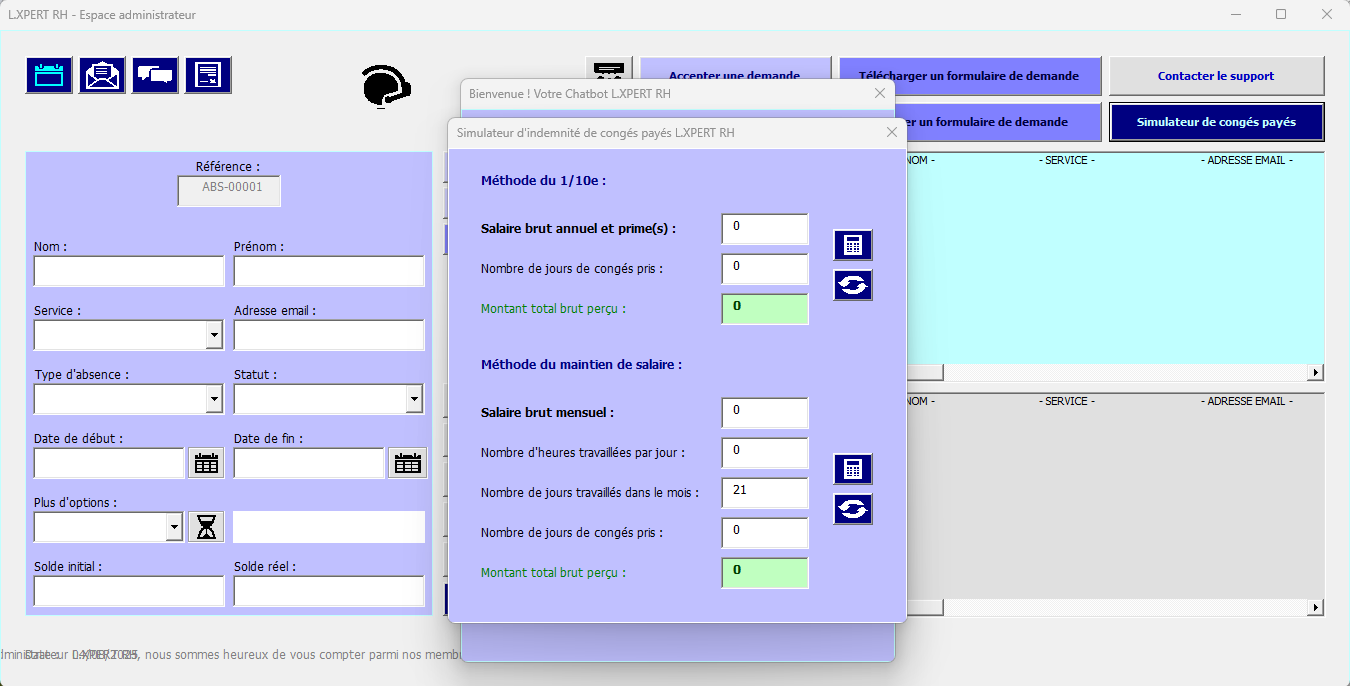1350x686 pixels.
Task: Click the Salaire brut annuel et prime(s) field
Action: [x=765, y=229]
